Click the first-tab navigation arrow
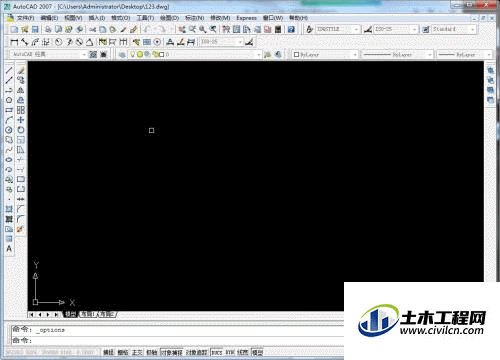Viewport: 500px width, 360px height. [x=32, y=314]
